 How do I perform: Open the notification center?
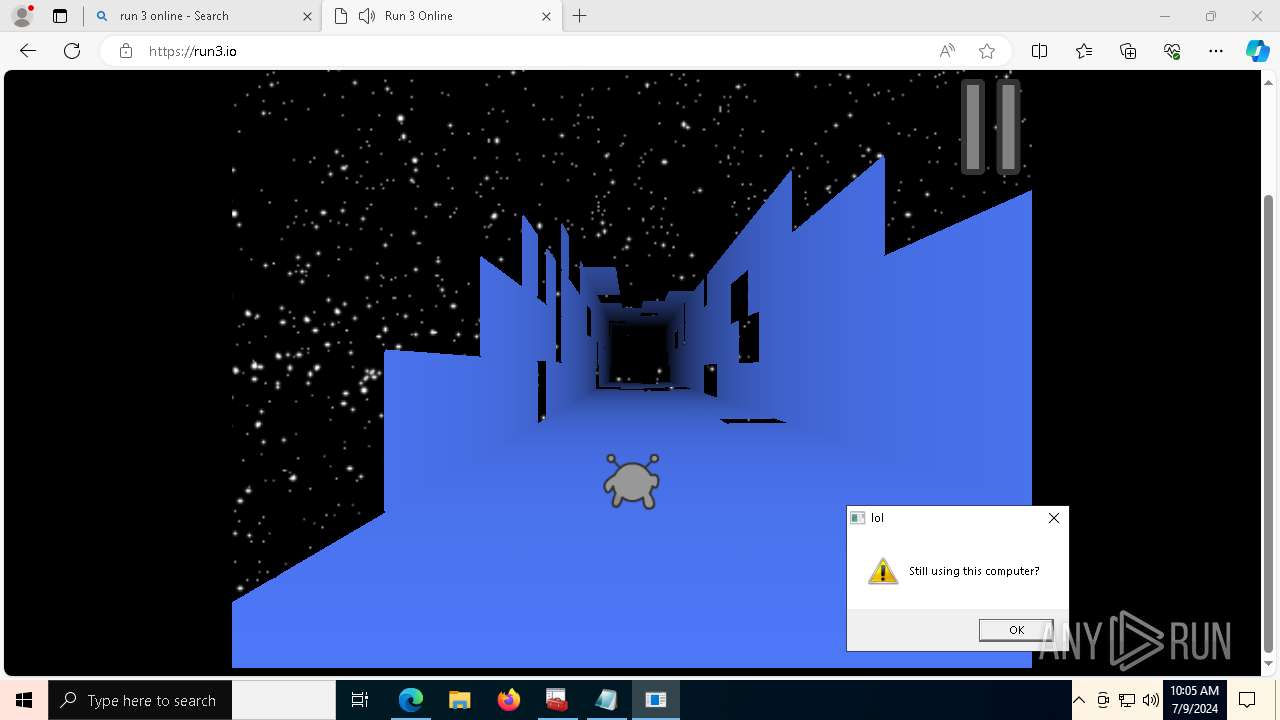point(1248,700)
